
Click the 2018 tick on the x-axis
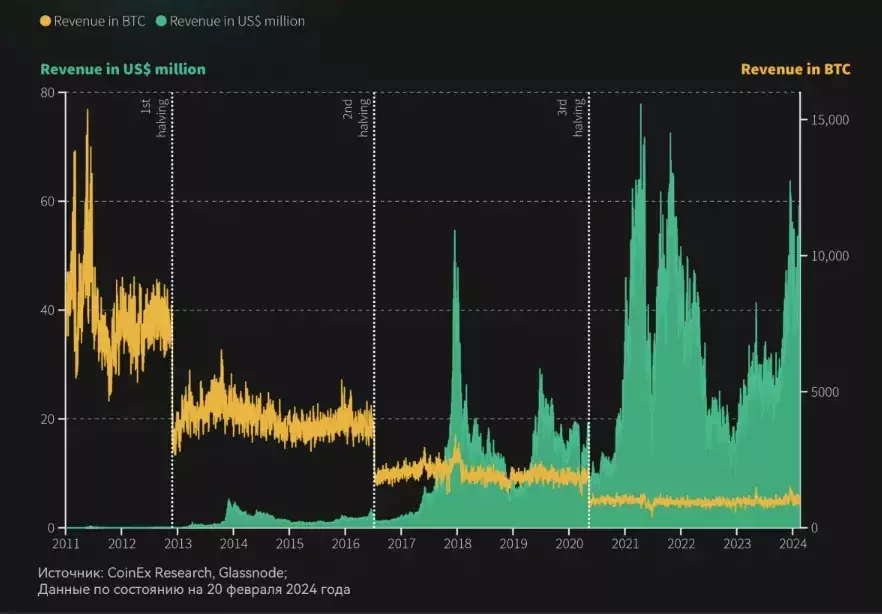[457, 544]
